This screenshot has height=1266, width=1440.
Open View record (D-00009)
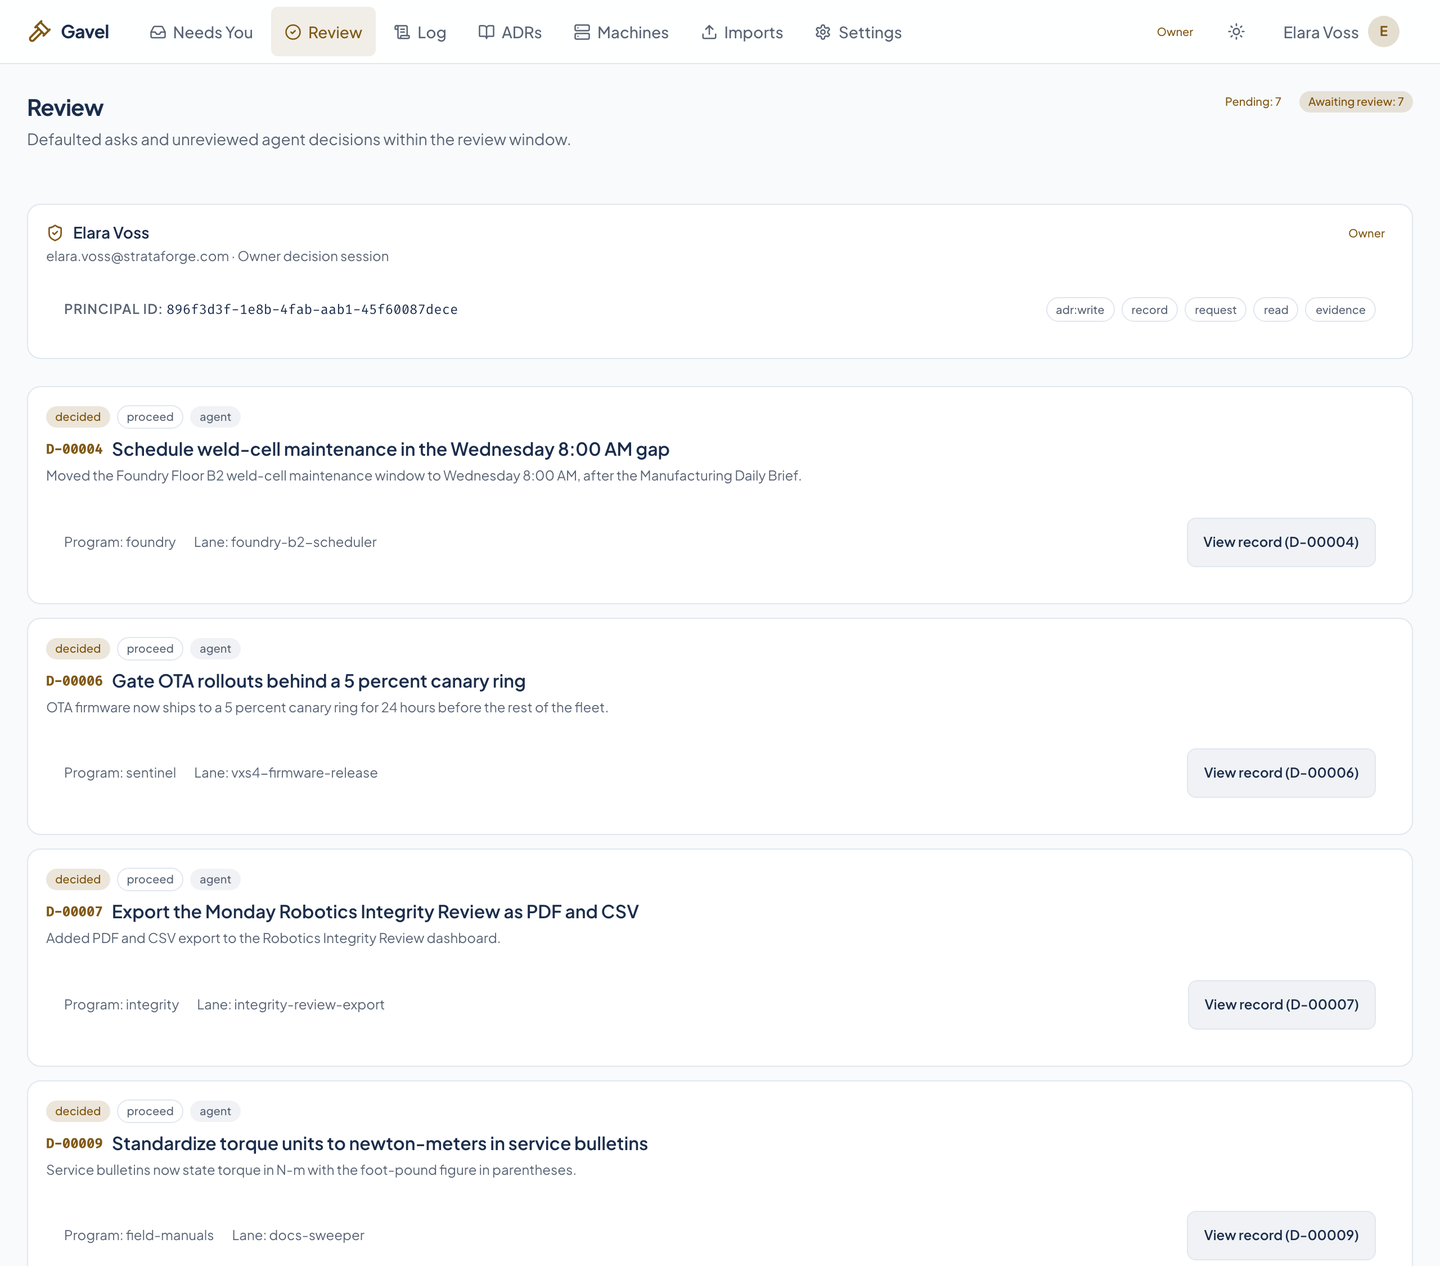coord(1281,1236)
